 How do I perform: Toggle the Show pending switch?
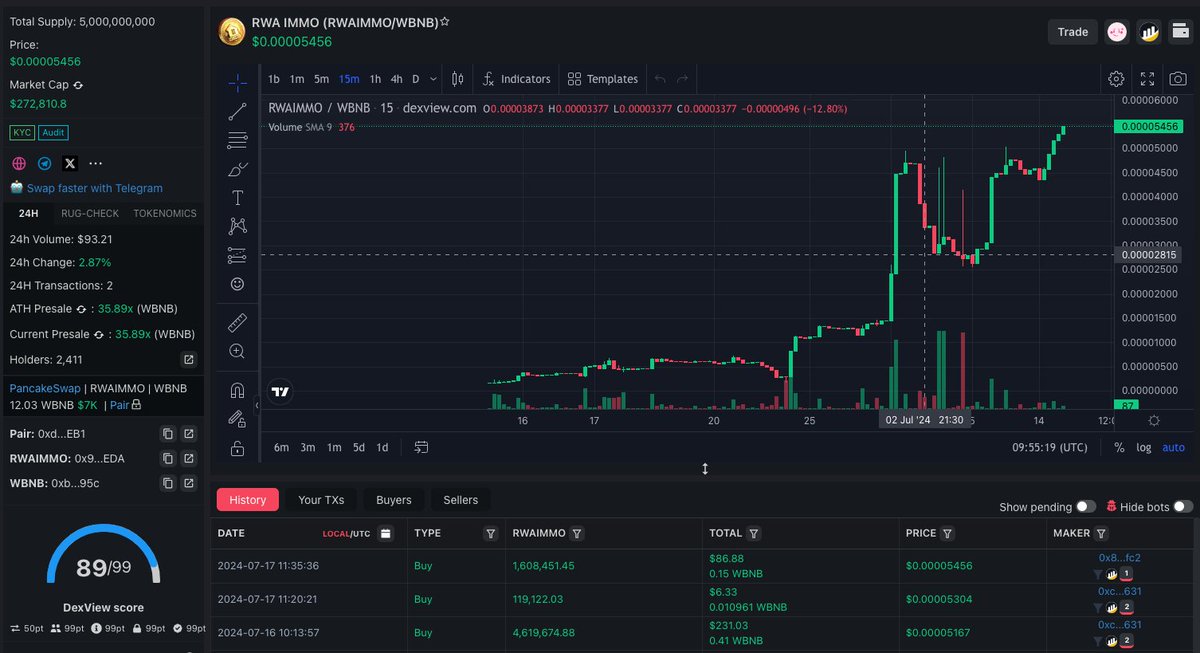[1086, 507]
